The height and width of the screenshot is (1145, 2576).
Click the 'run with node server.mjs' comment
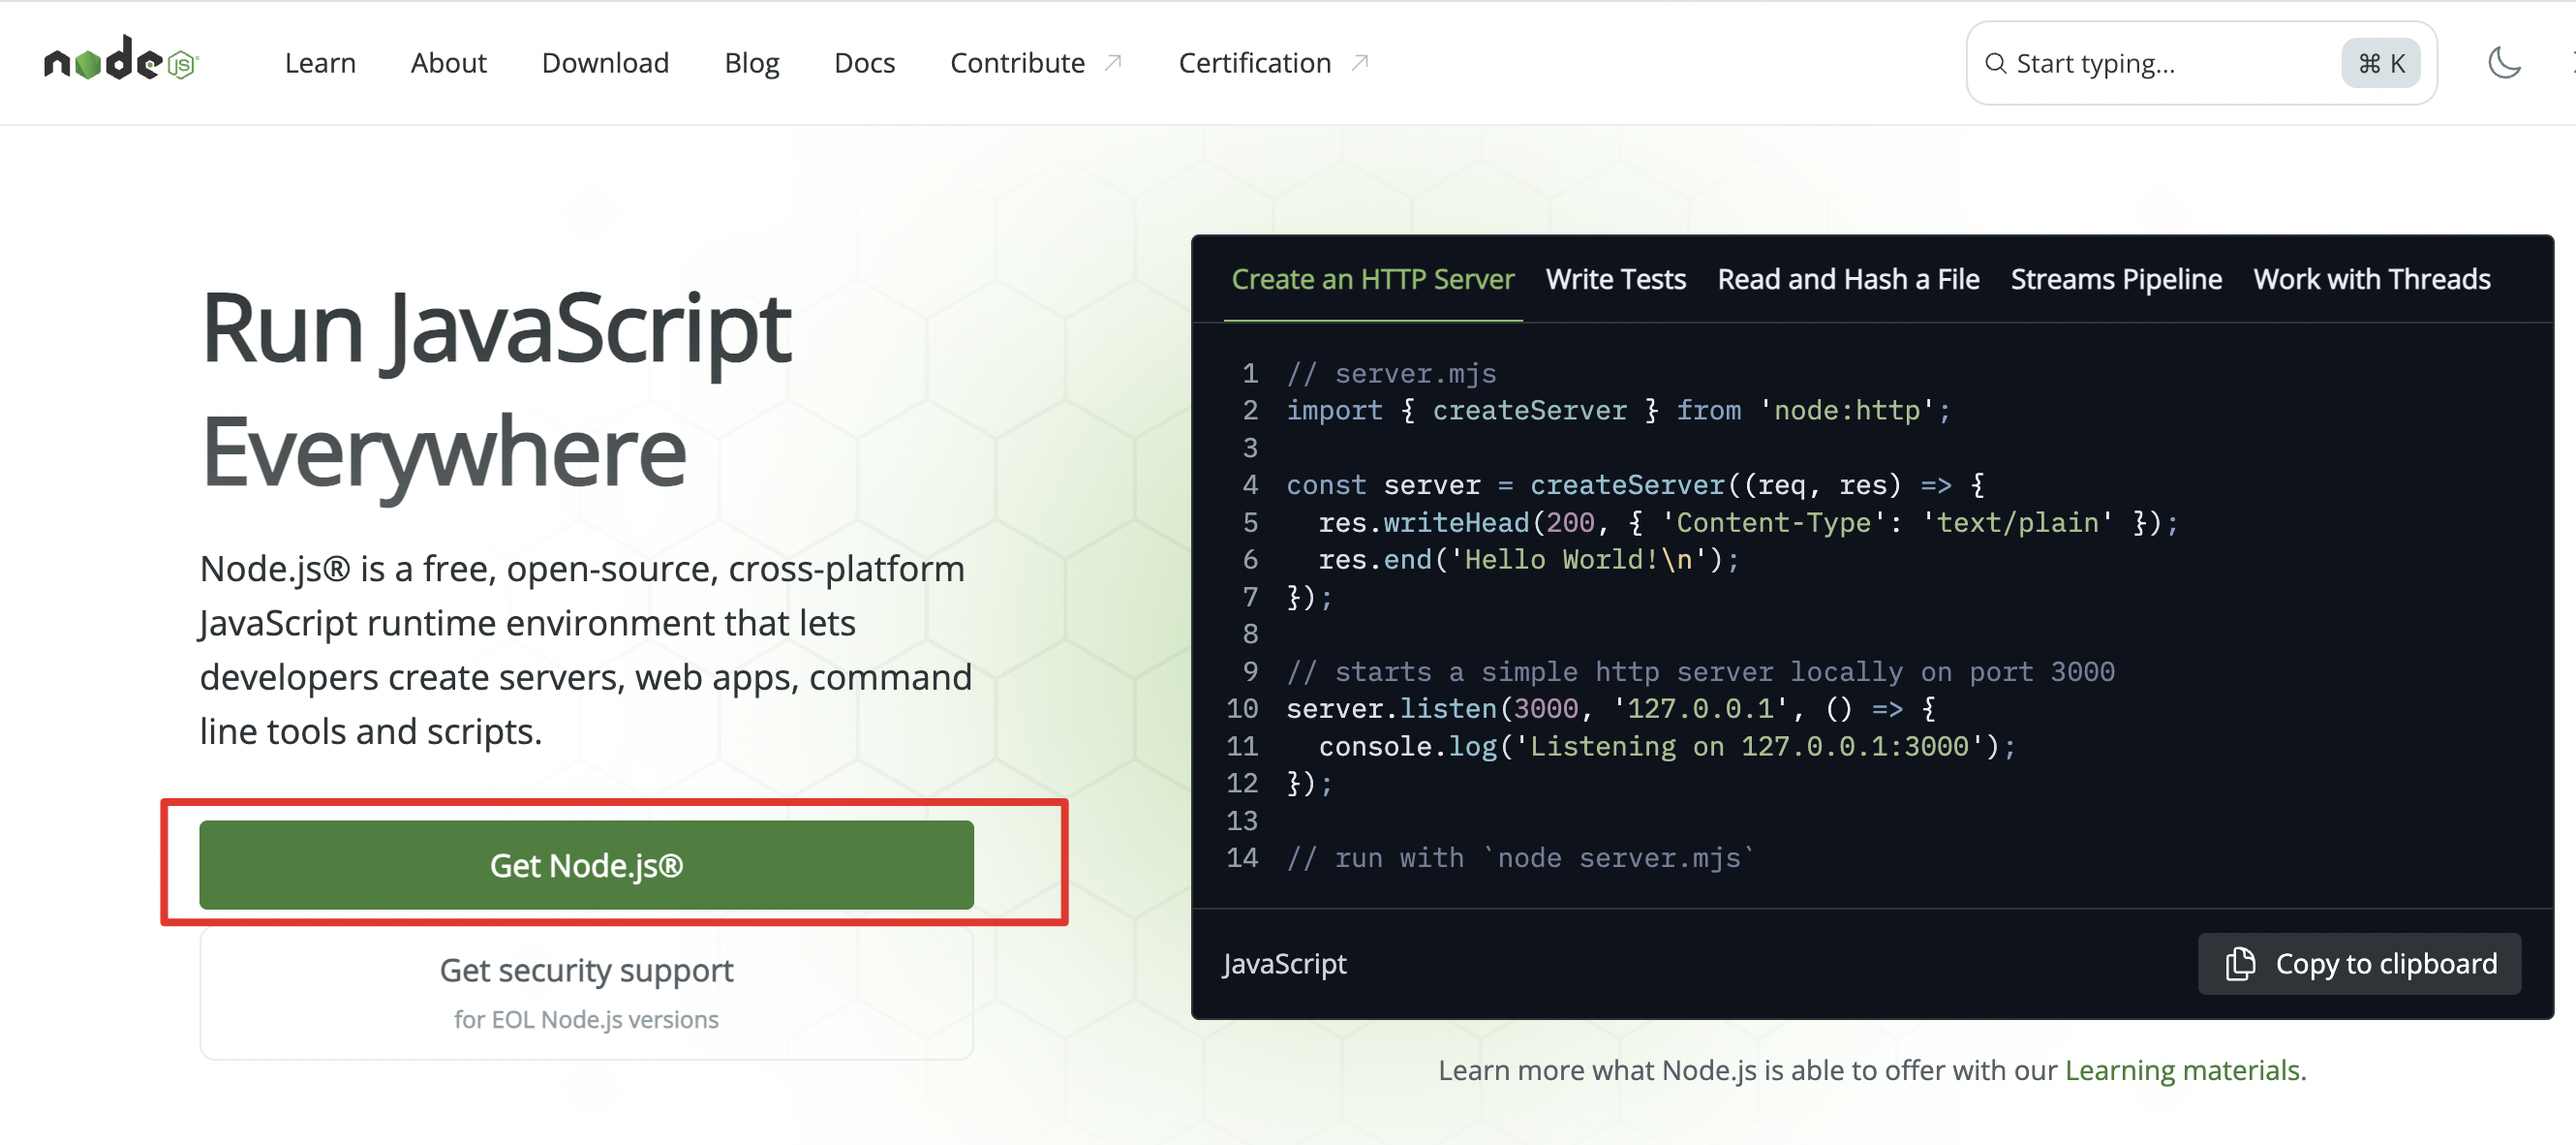pos(1520,858)
